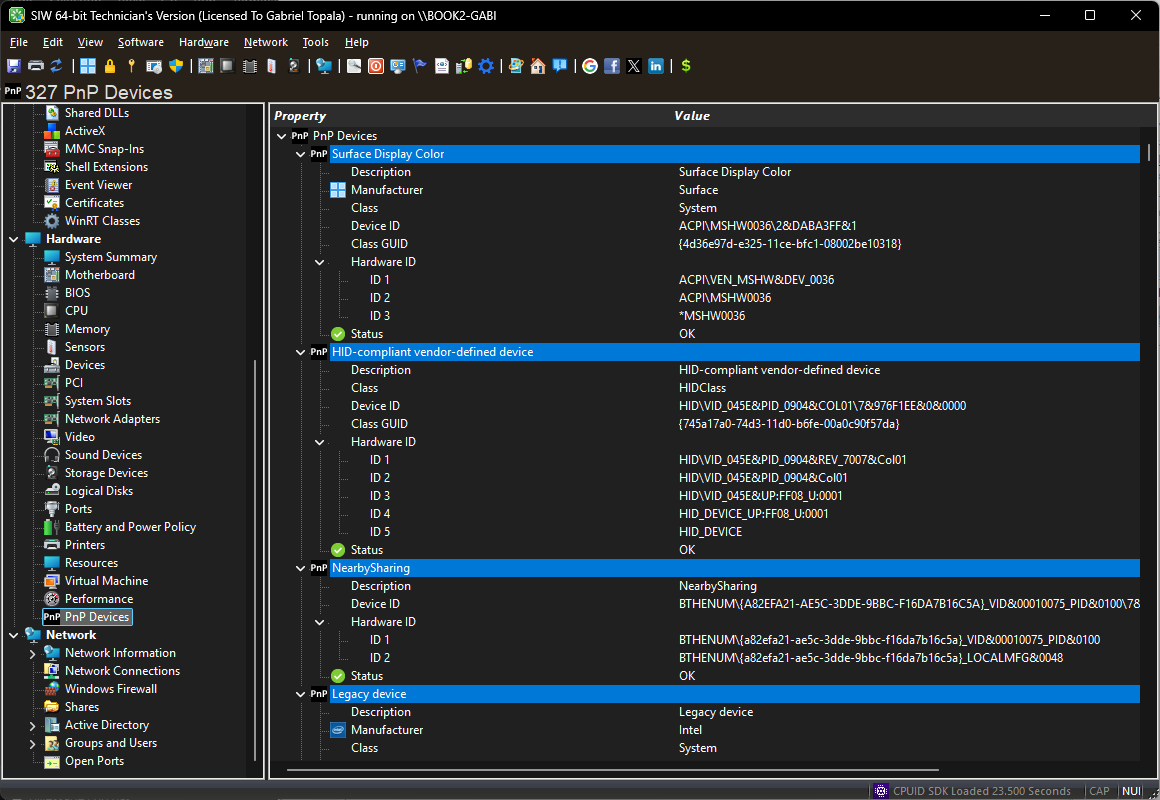Click the Print icon in the toolbar

point(35,66)
